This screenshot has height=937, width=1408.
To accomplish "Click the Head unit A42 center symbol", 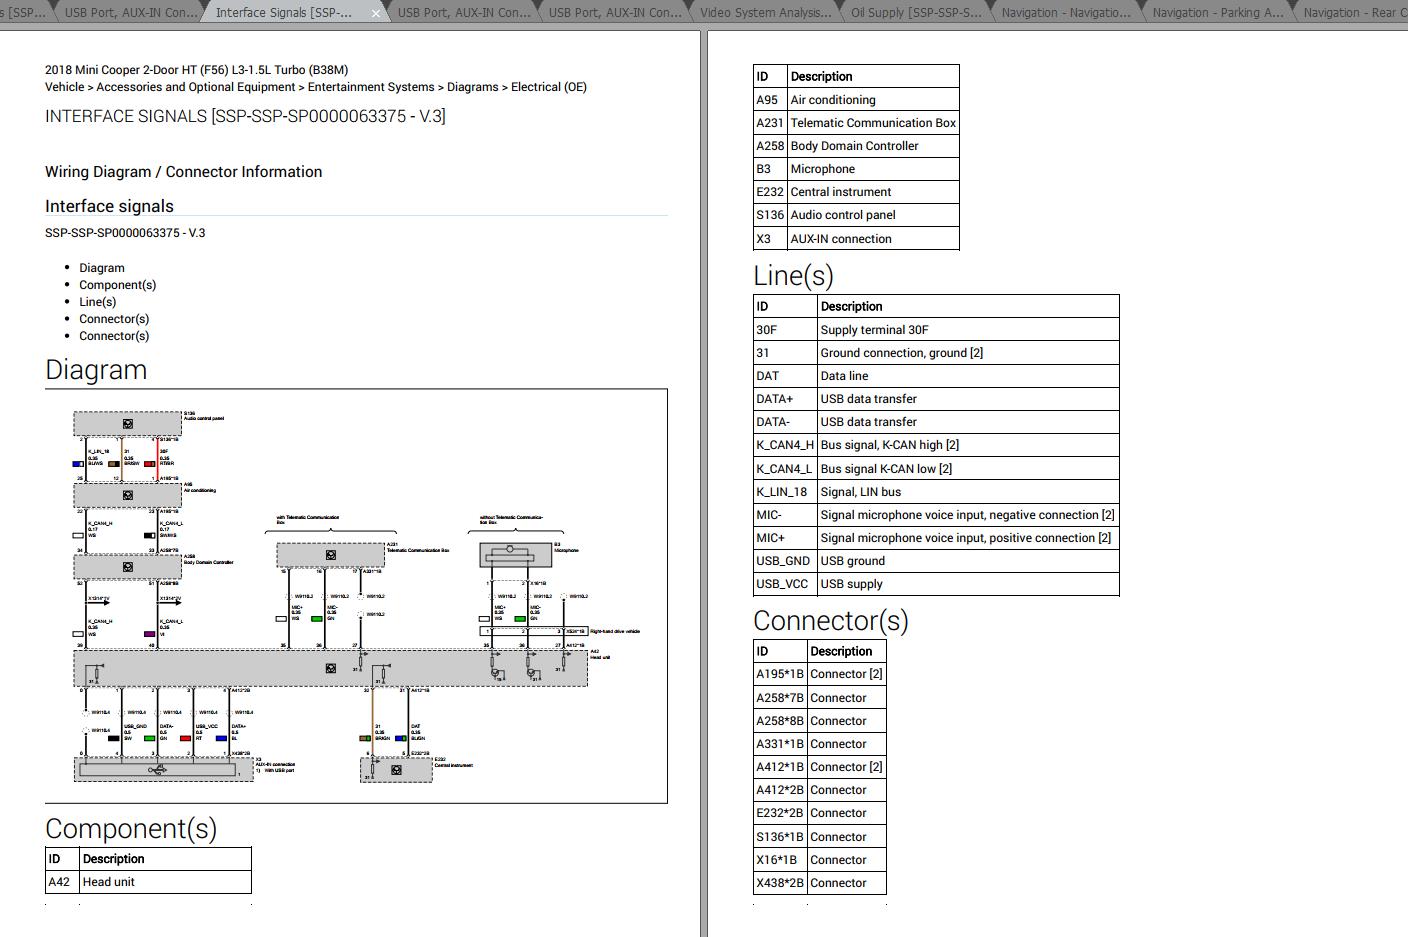I will click(x=330, y=668).
